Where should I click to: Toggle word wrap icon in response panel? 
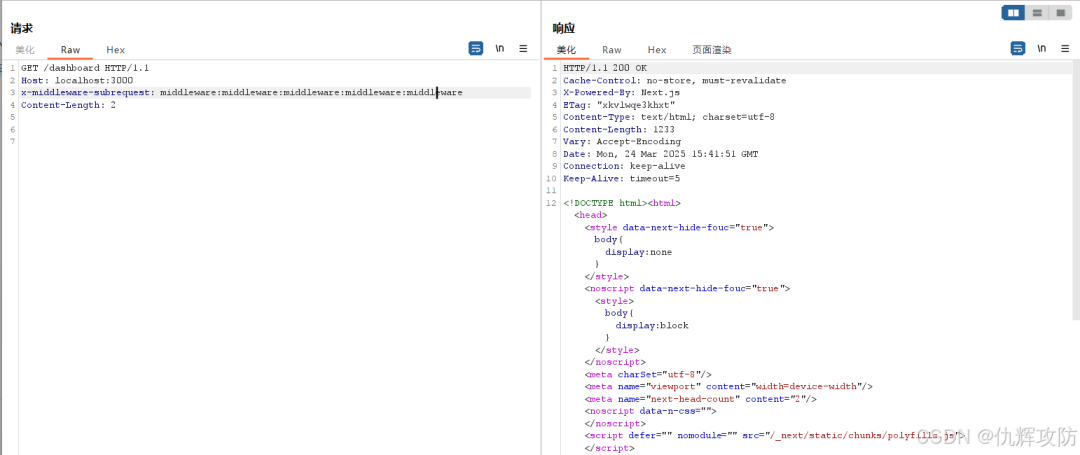pyautogui.click(x=1017, y=48)
